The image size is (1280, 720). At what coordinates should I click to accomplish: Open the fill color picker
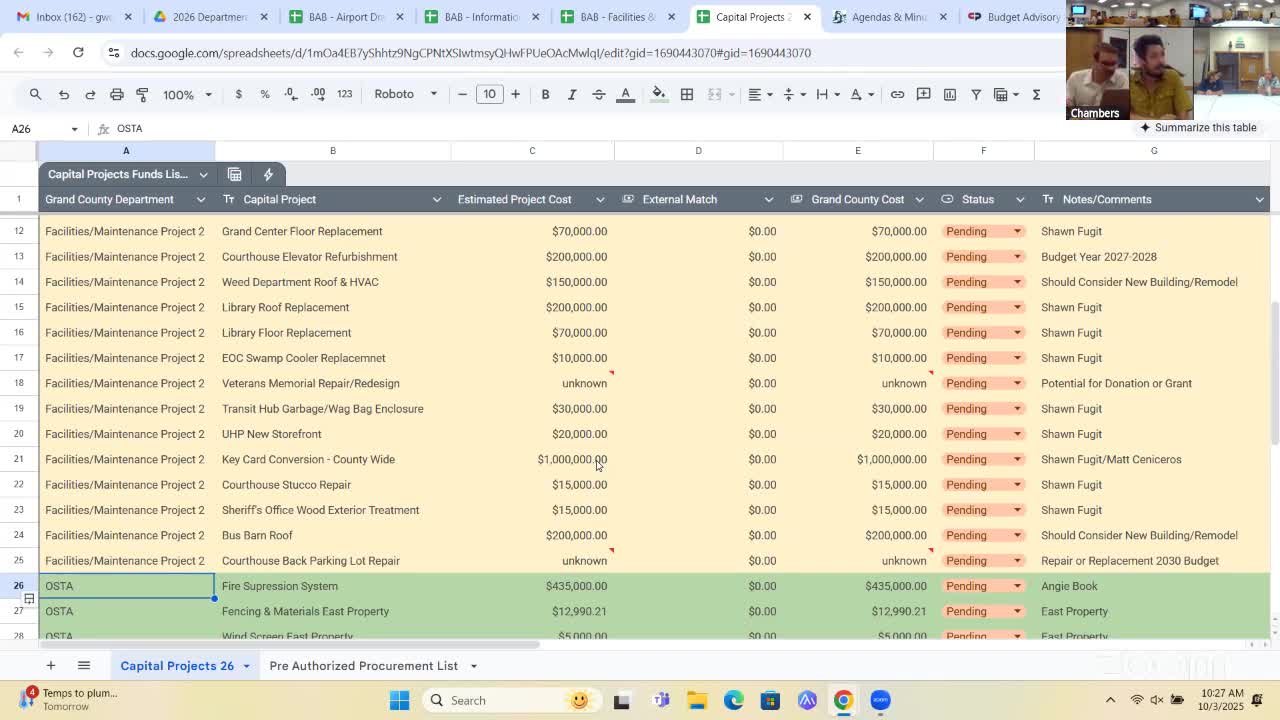658,94
